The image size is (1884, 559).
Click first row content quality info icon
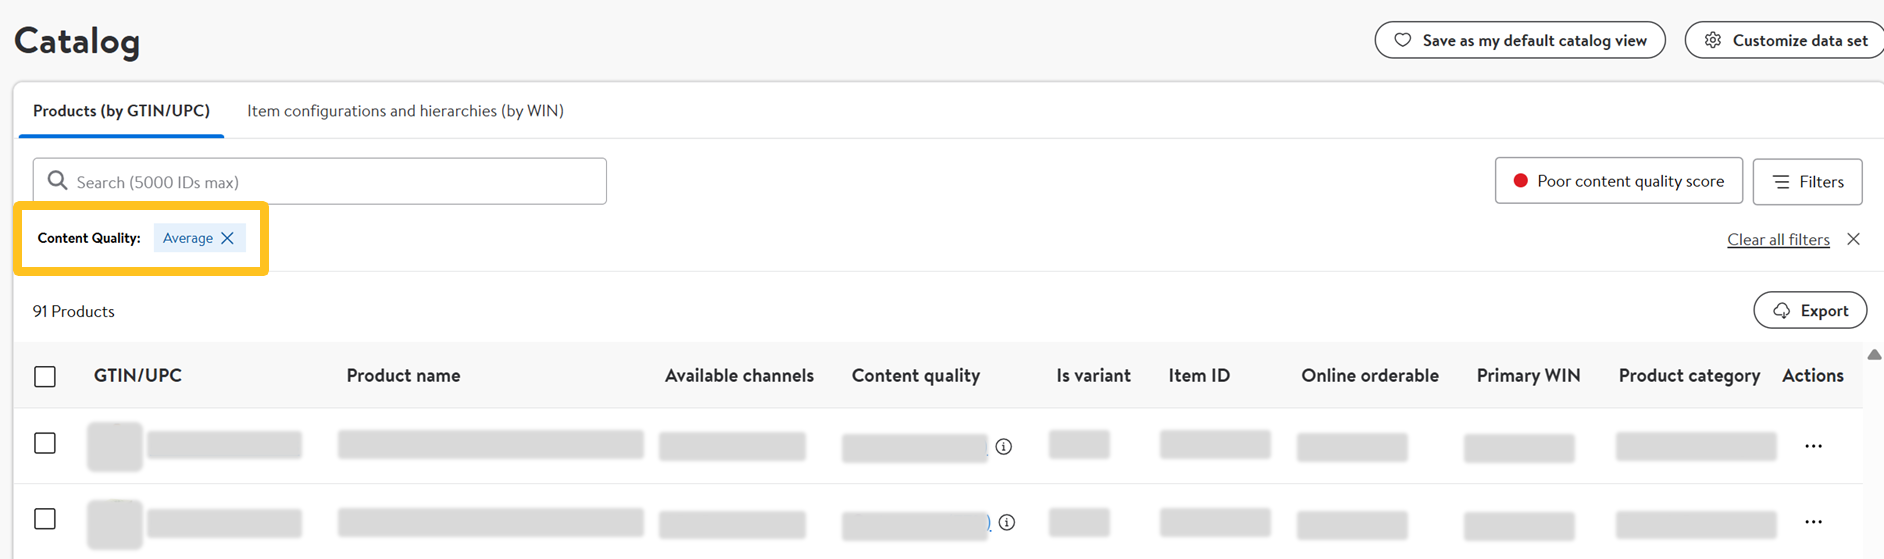[1004, 447]
